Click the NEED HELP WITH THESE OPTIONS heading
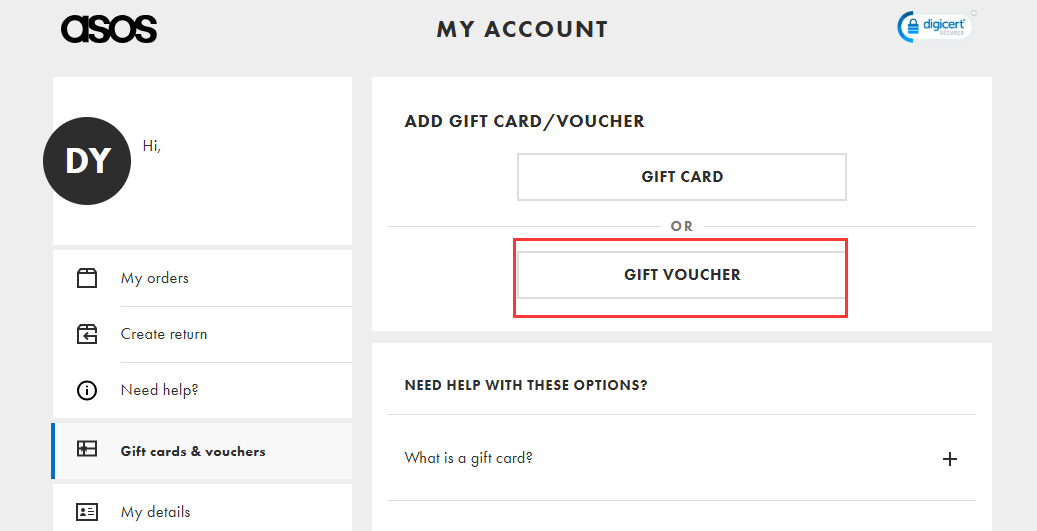Image resolution: width=1037 pixels, height=531 pixels. 526,385
